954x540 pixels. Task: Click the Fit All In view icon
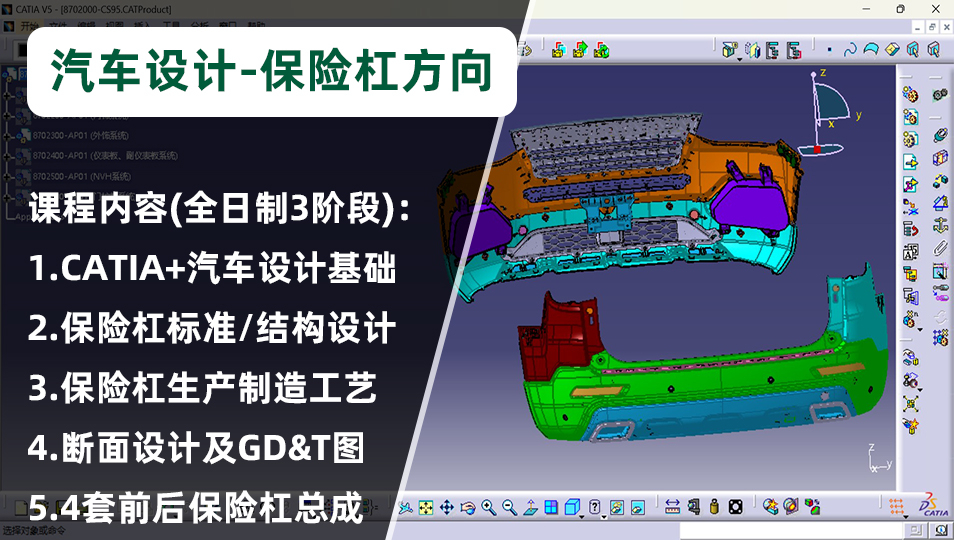426,507
